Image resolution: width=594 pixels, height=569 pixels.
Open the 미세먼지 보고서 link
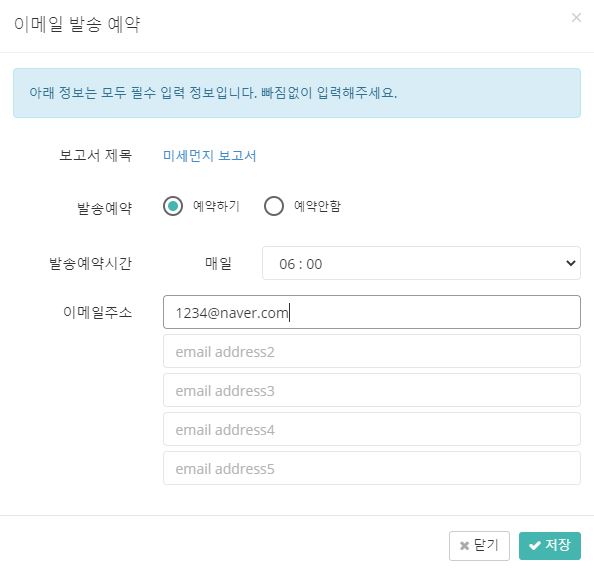click(x=209, y=156)
